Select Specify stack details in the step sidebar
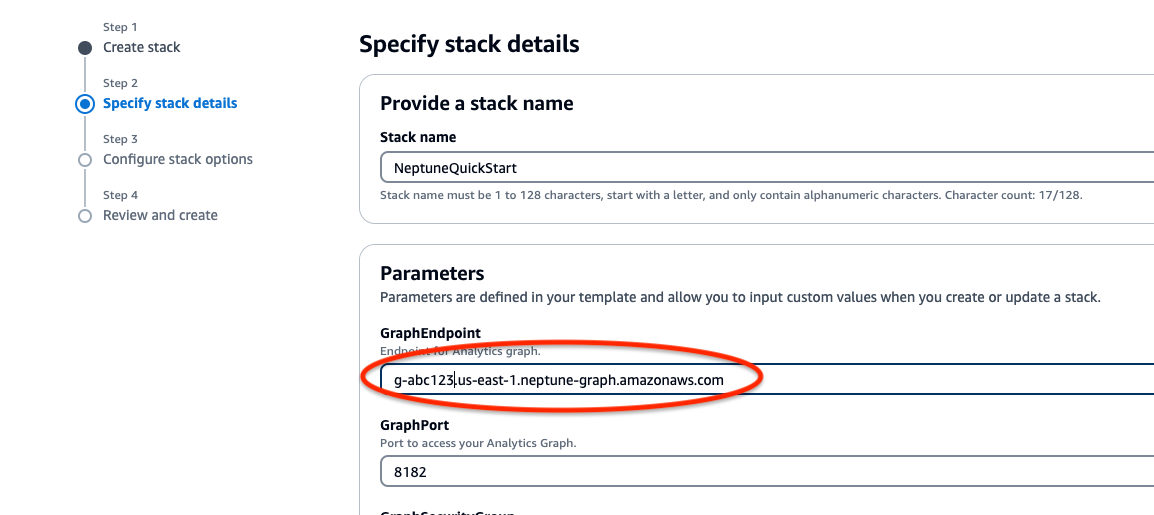 pos(170,104)
